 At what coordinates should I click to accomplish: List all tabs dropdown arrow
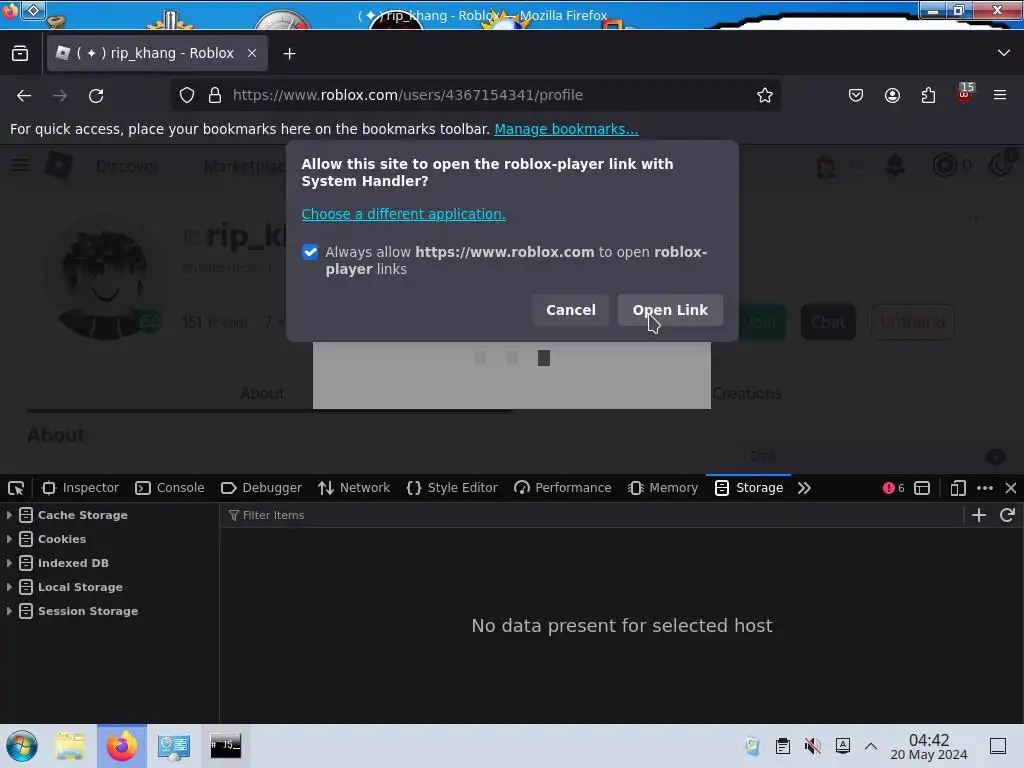(x=1004, y=53)
